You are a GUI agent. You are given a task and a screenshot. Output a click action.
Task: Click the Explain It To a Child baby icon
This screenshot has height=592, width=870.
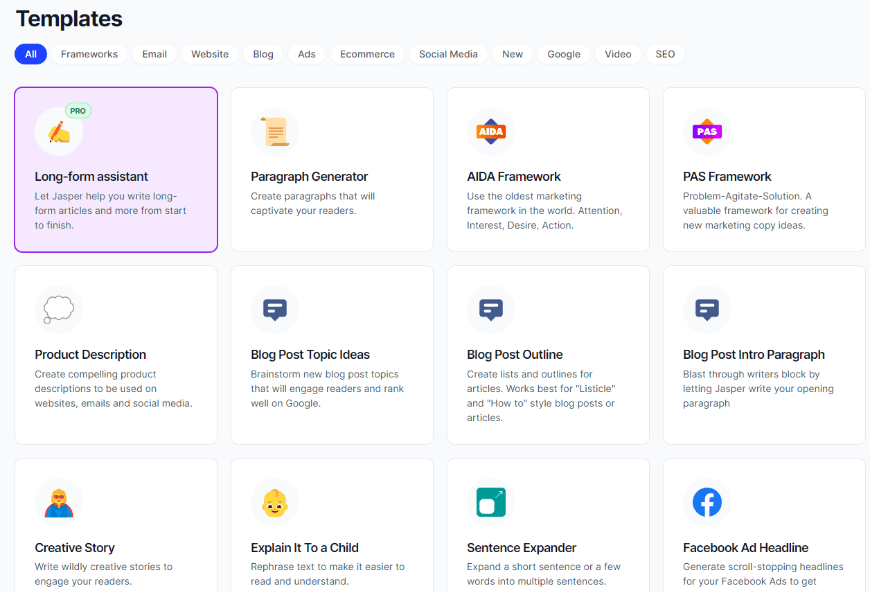(275, 503)
